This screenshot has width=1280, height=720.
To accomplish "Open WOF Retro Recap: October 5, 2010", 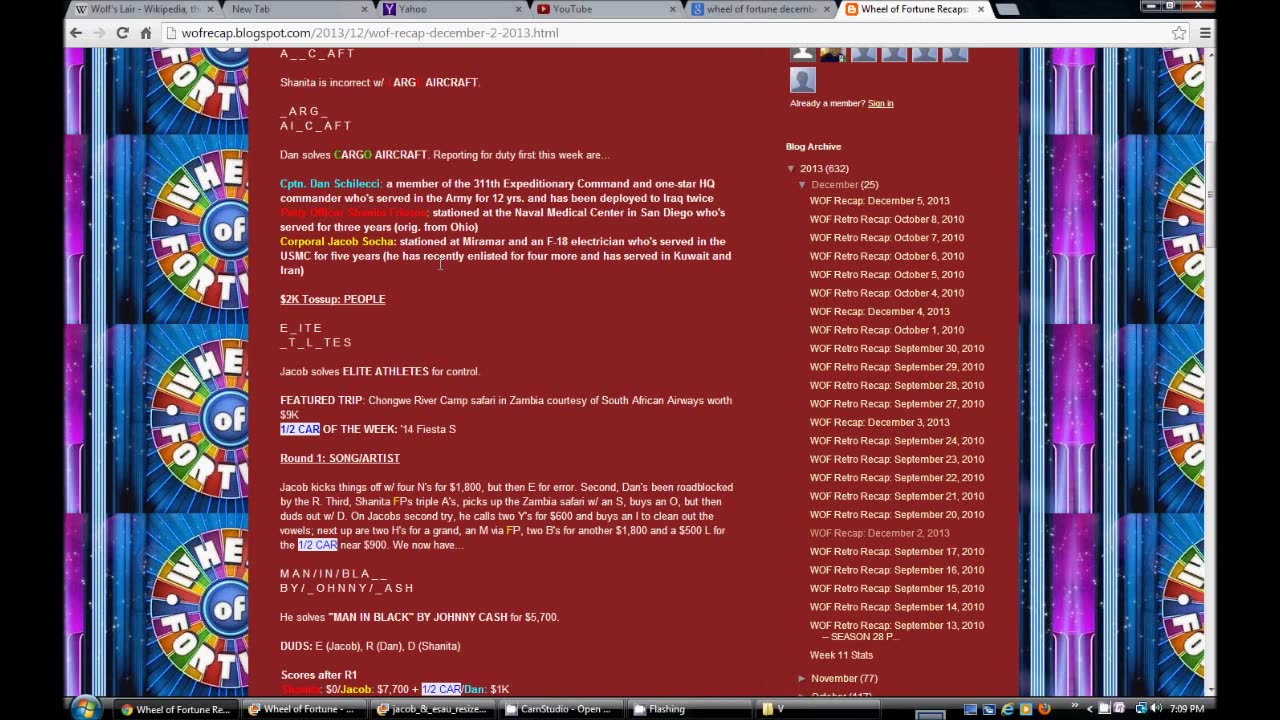I will [x=887, y=275].
